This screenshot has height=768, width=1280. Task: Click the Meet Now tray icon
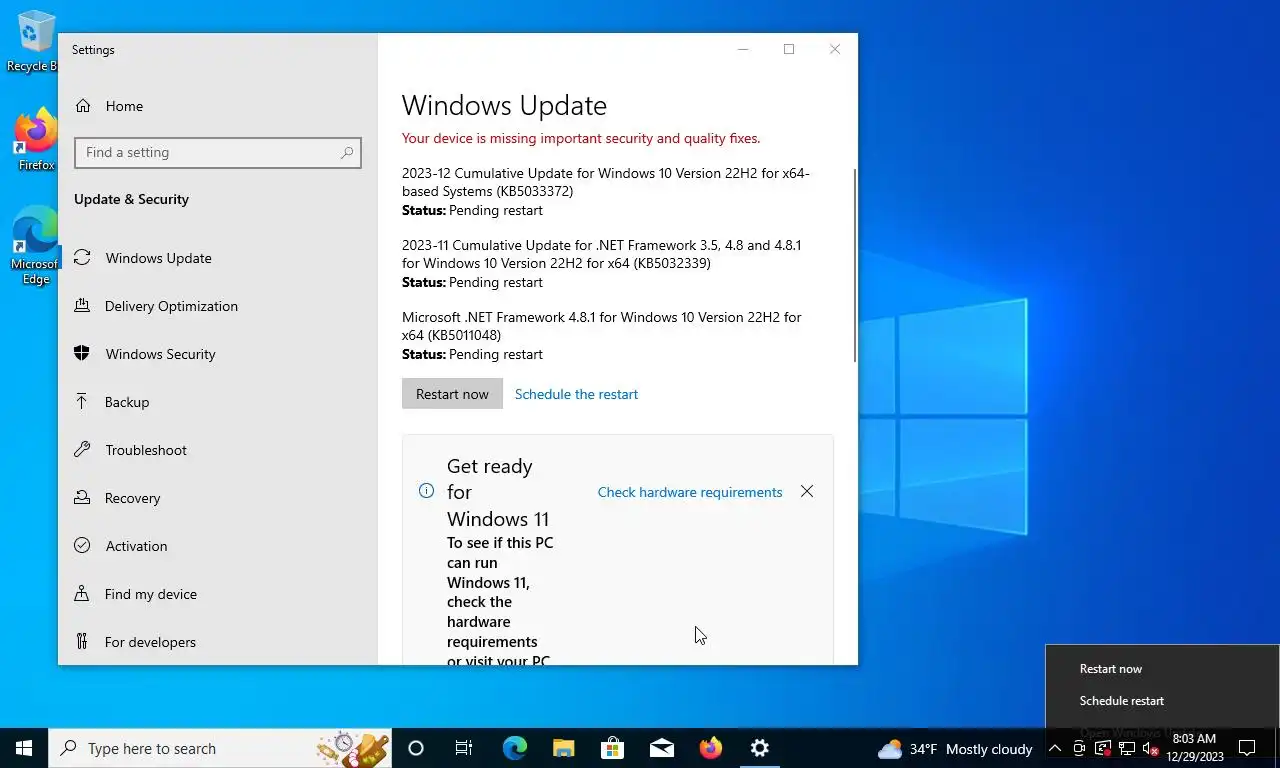point(1079,748)
